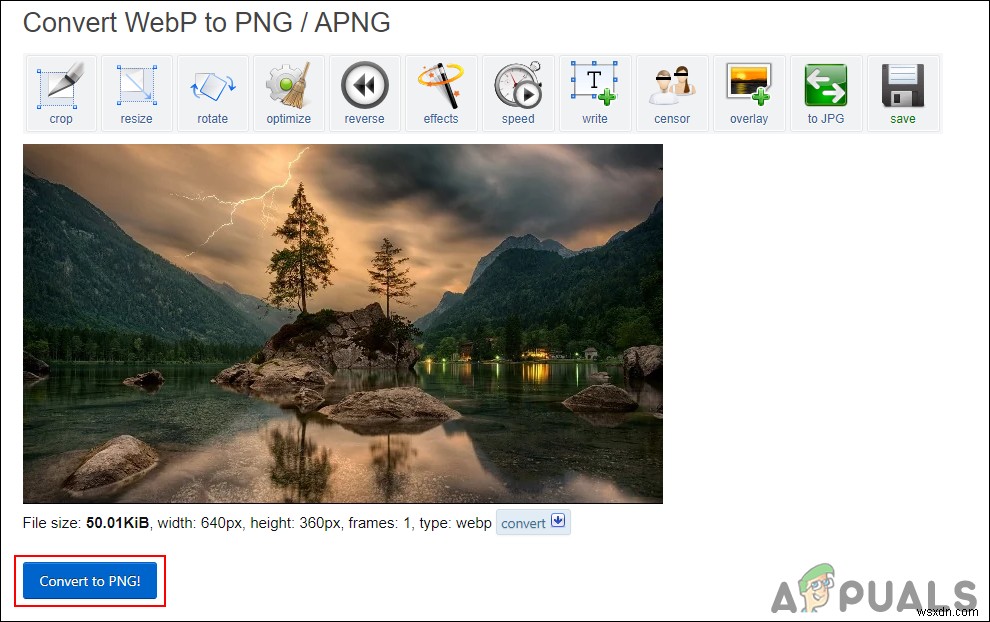Open the effects tool
This screenshot has height=622, width=990.
point(441,92)
